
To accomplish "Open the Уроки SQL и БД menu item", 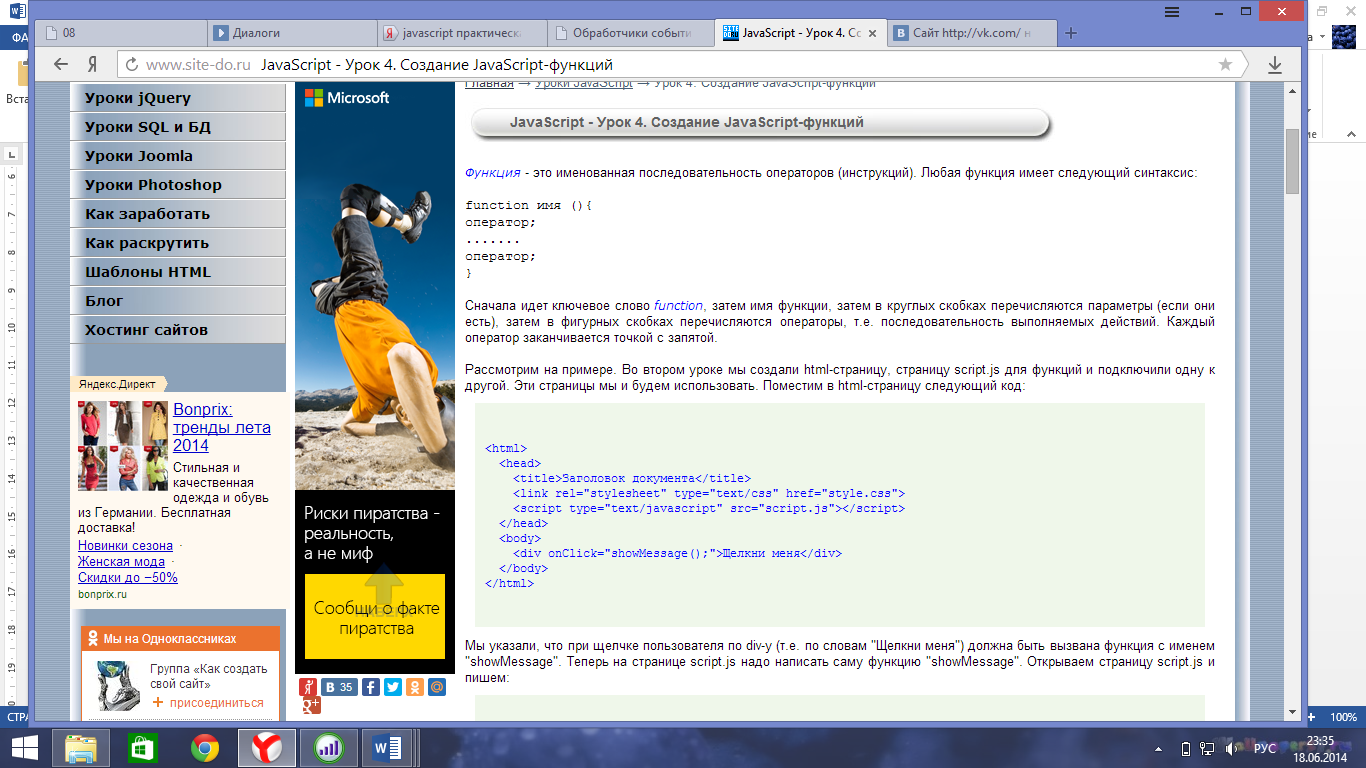I will (177, 127).
